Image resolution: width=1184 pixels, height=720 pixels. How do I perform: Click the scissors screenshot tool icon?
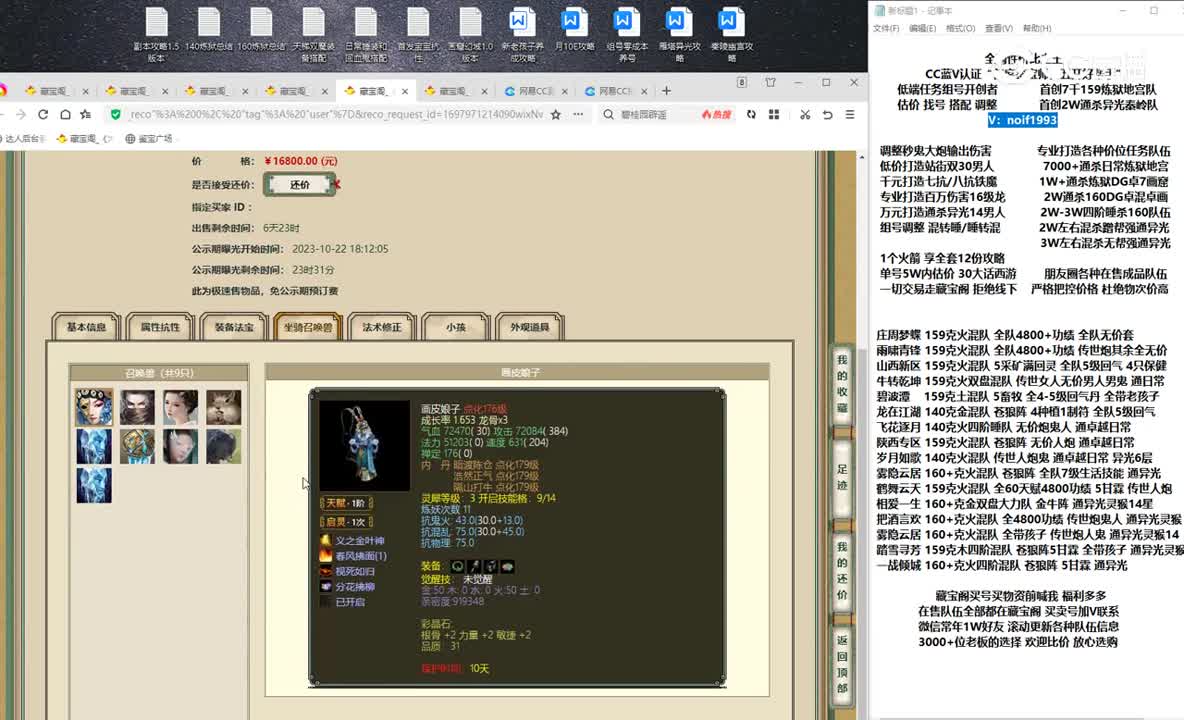[805, 114]
